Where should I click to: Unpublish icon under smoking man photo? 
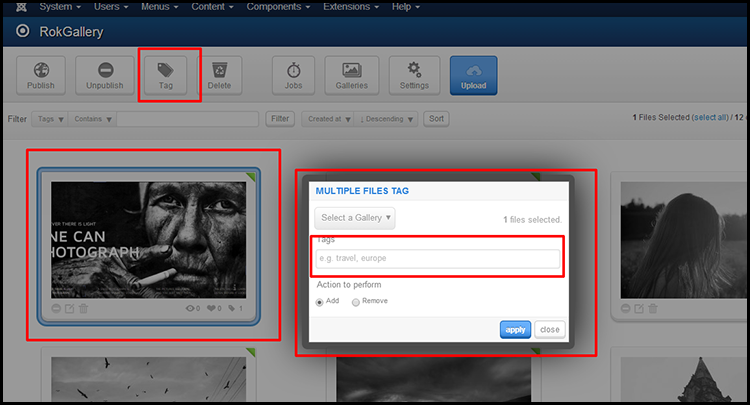tap(56, 308)
